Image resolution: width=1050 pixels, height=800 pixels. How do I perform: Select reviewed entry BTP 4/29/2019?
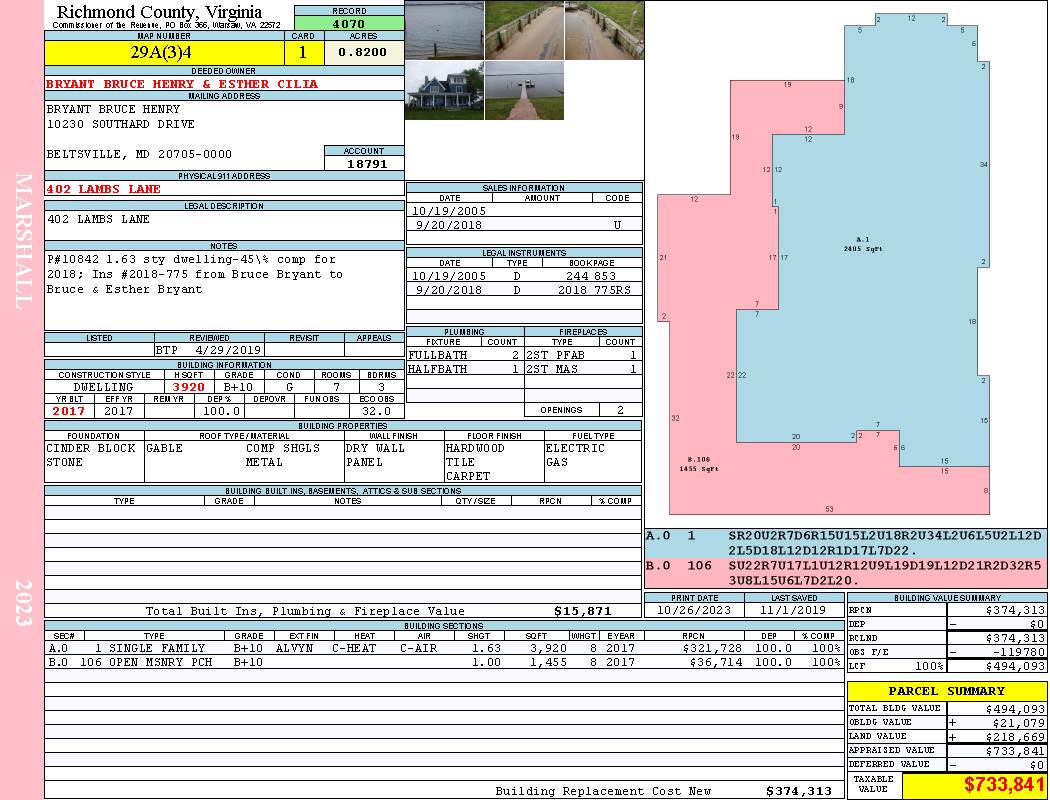click(208, 349)
